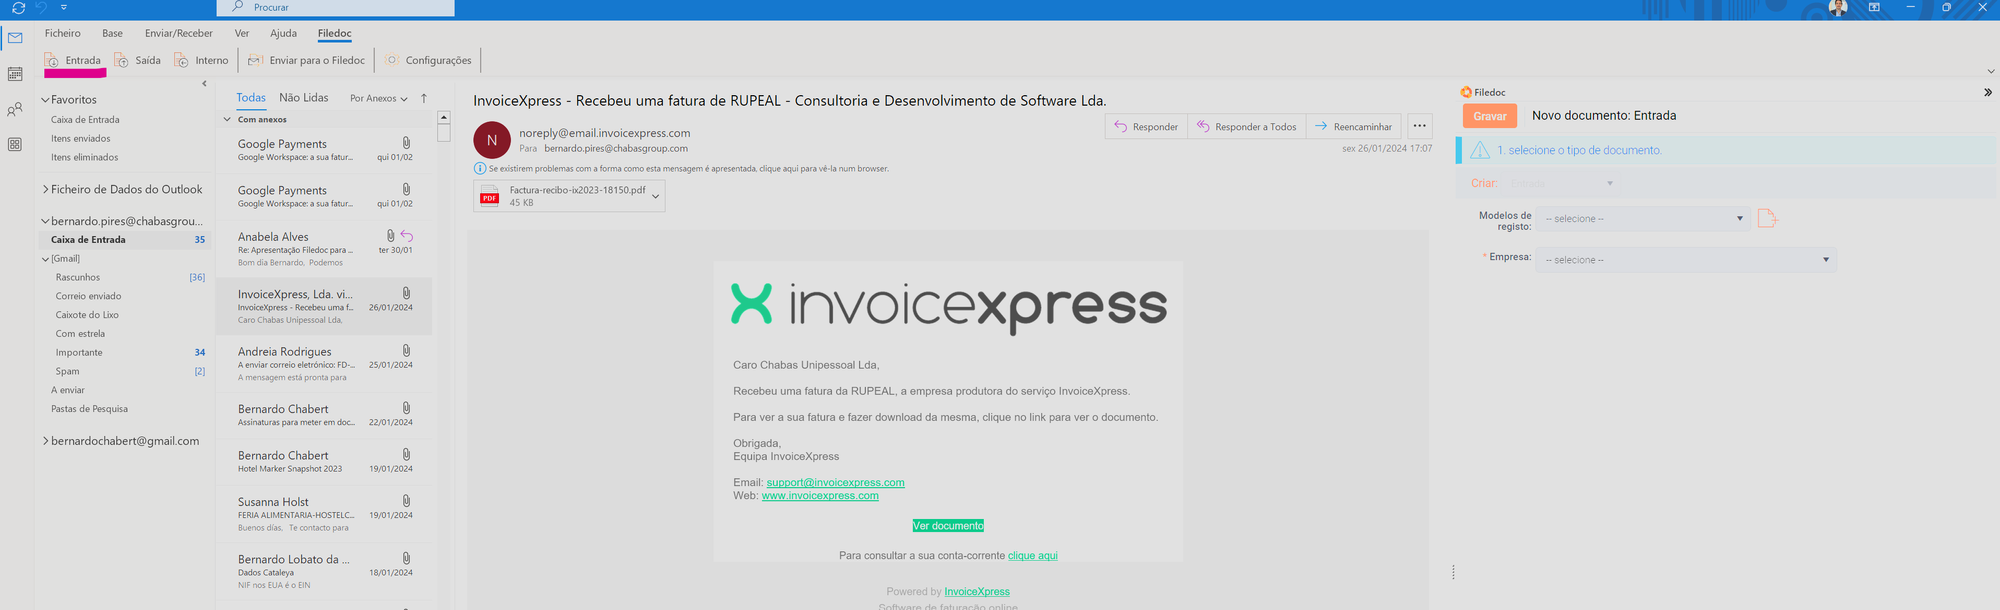Screen dimensions: 2000x610
Task: Show Todas messages tab
Action: 251,98
